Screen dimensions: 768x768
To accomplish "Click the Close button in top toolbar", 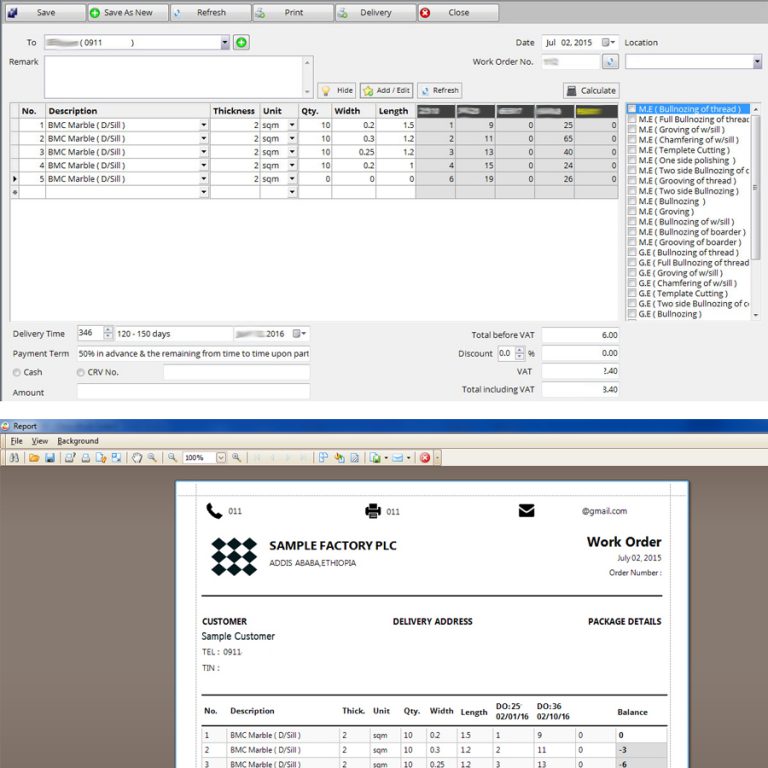I will click(458, 13).
